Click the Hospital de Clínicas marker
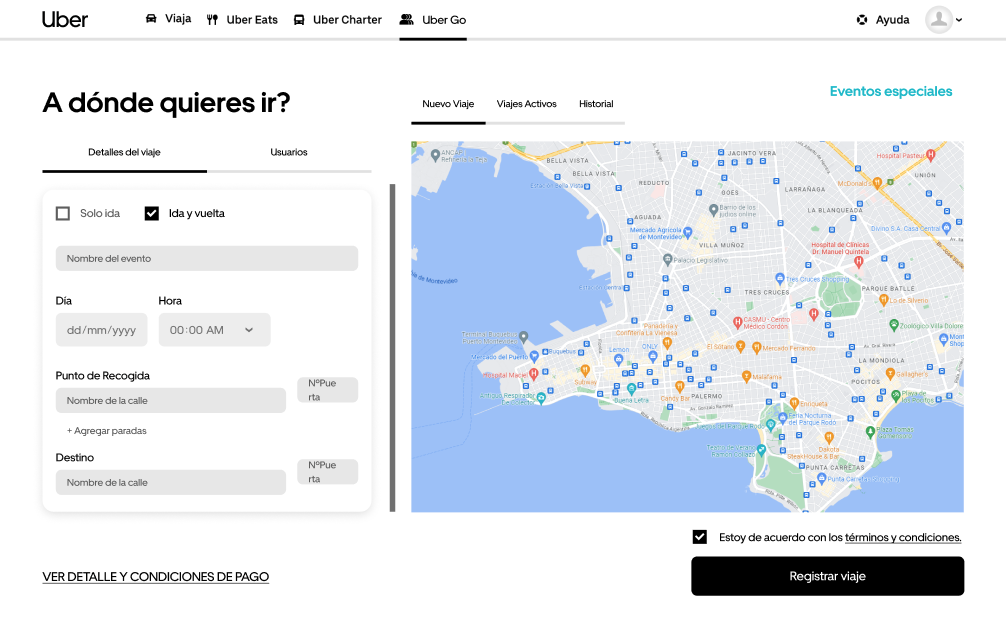This screenshot has height=627, width=1006. [x=858, y=261]
